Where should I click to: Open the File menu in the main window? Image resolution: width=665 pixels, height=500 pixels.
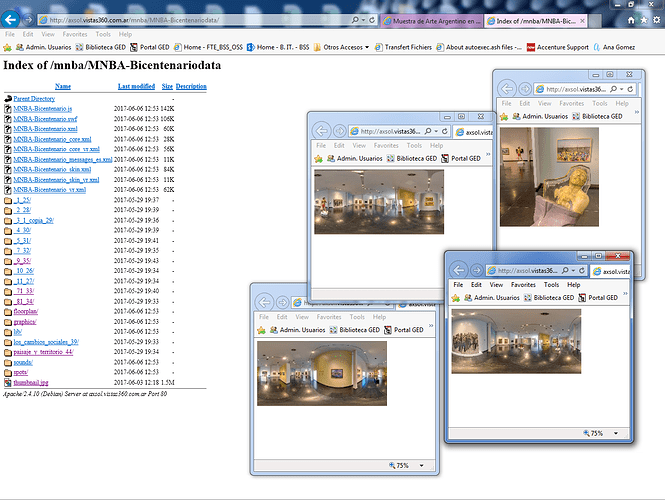[10, 34]
